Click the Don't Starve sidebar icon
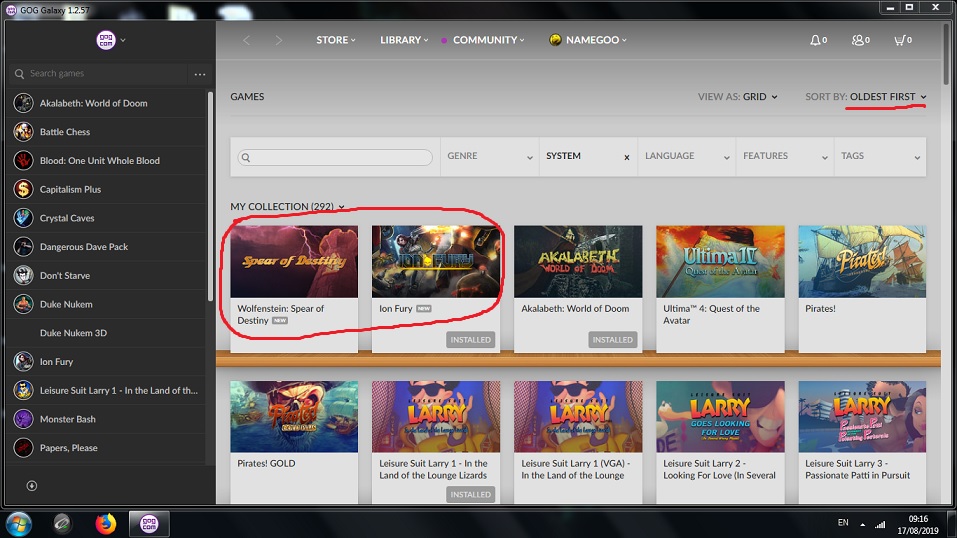This screenshot has height=538, width=957. pos(23,275)
